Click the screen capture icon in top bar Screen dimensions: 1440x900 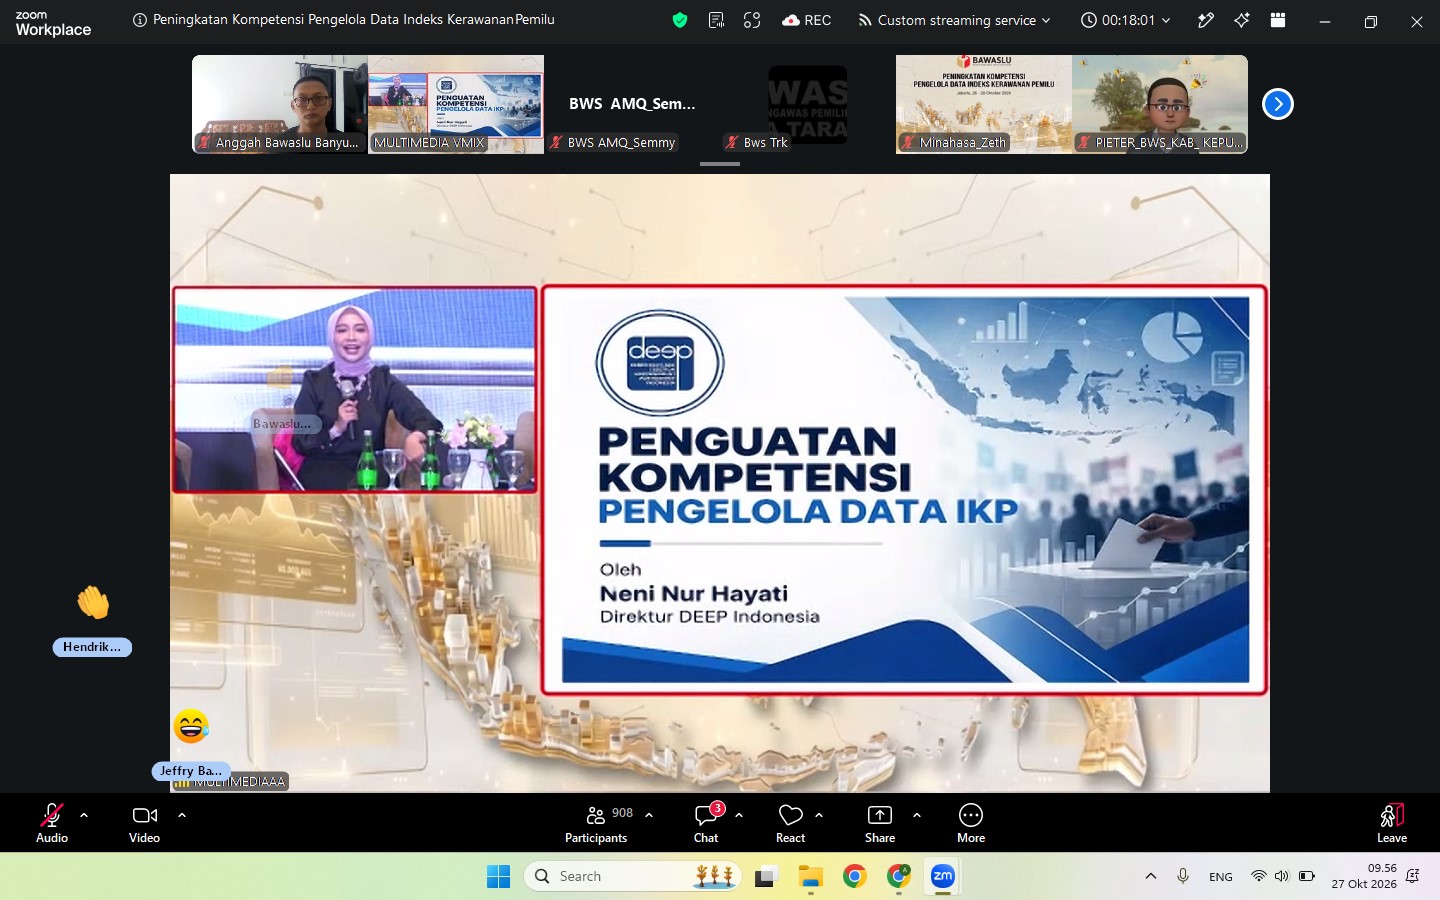click(x=752, y=20)
